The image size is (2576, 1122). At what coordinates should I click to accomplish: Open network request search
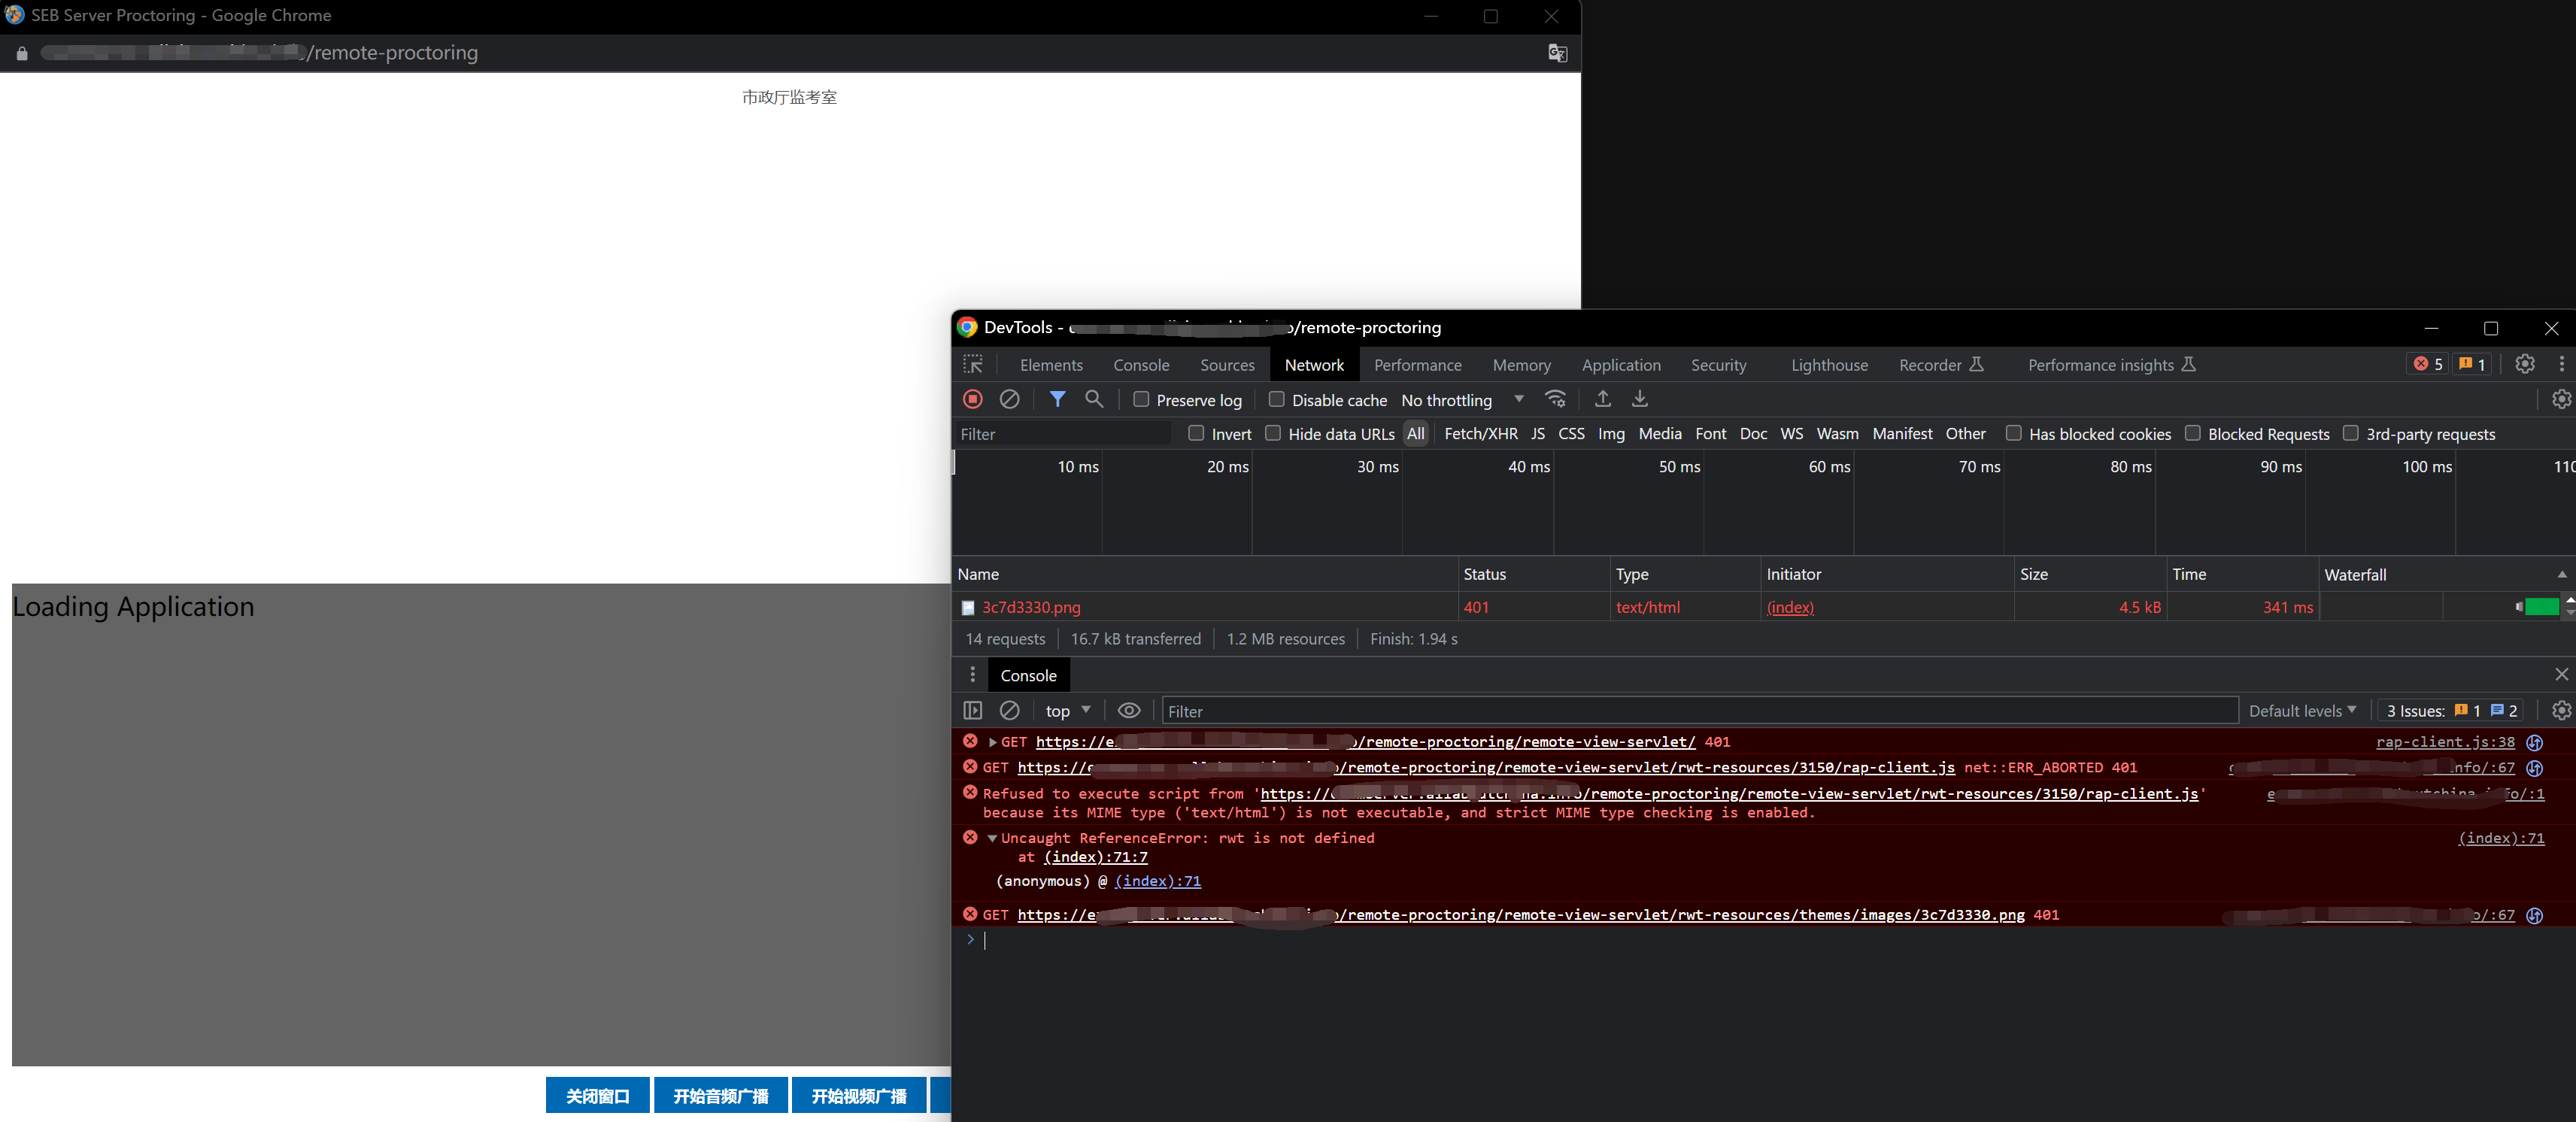[1093, 399]
